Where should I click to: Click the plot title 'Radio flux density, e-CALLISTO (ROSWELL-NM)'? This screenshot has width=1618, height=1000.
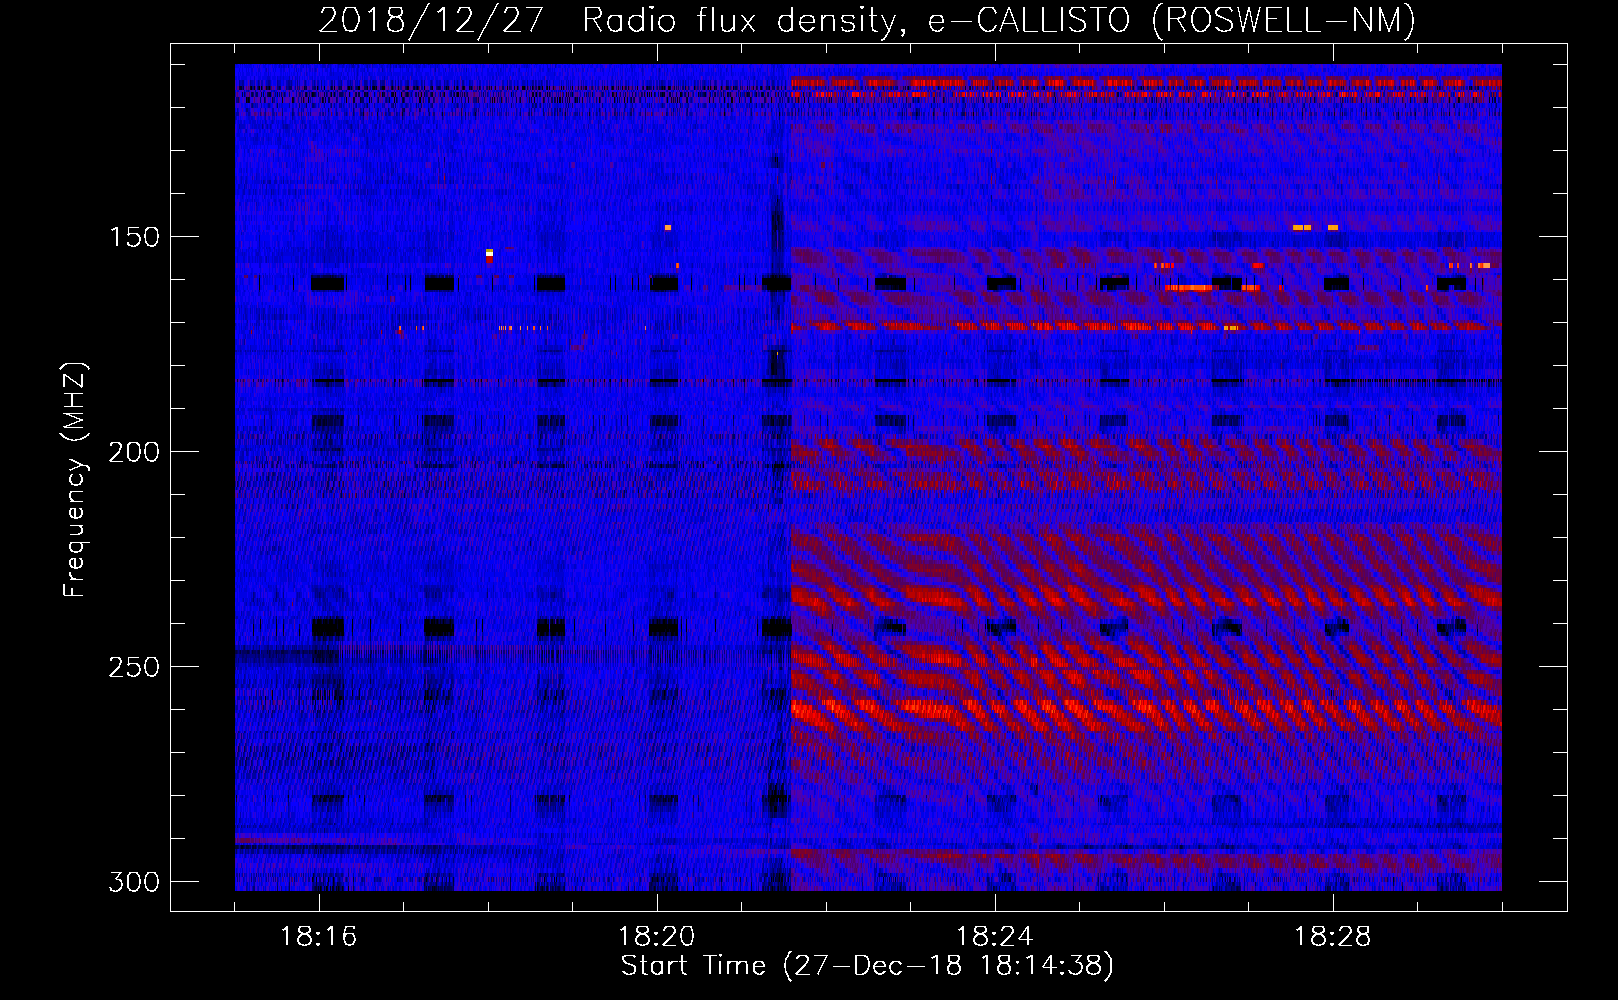[999, 21]
